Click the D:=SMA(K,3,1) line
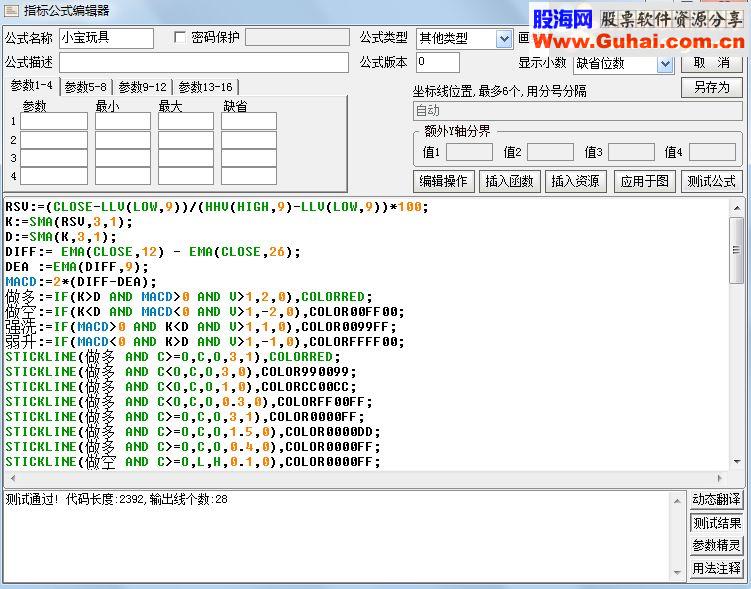Viewport: 751px width, 589px height. point(61,237)
